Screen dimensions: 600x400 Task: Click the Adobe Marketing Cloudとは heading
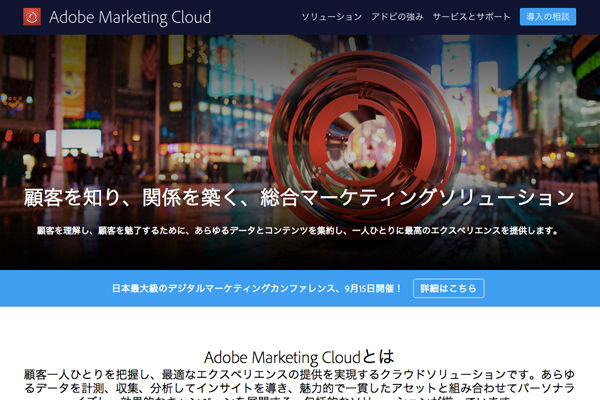299,357
